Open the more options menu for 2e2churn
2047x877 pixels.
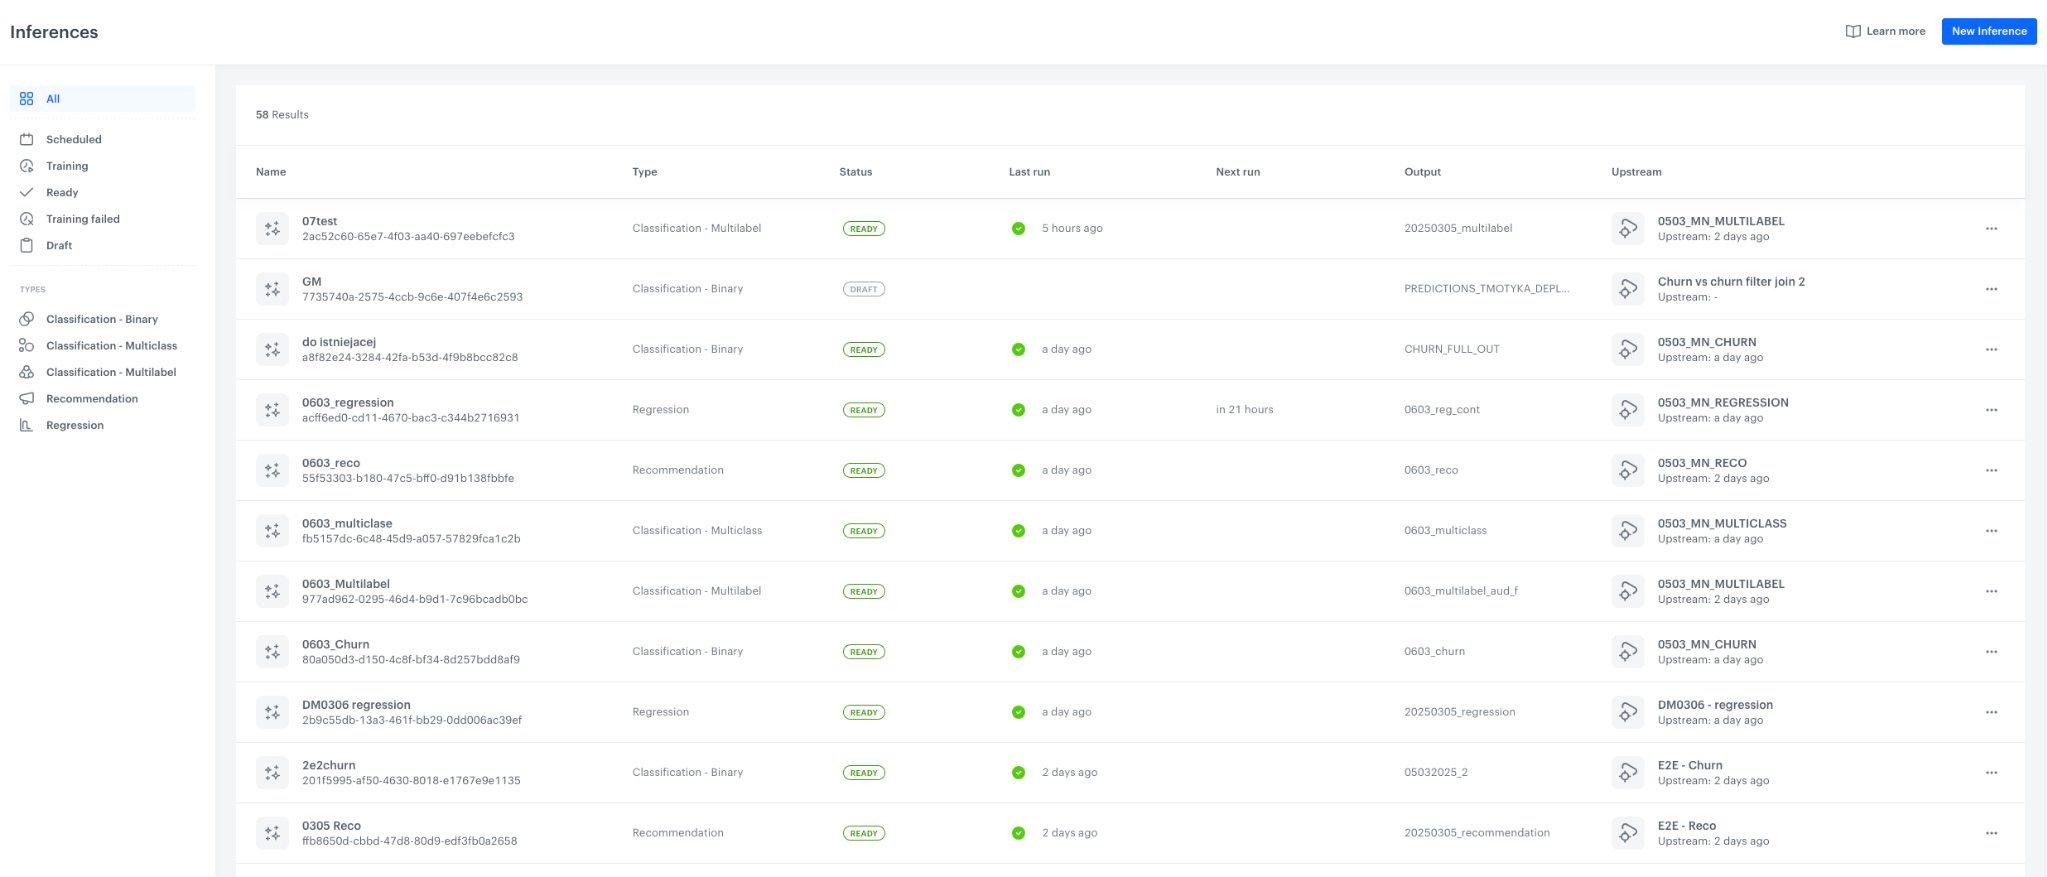[1991, 773]
